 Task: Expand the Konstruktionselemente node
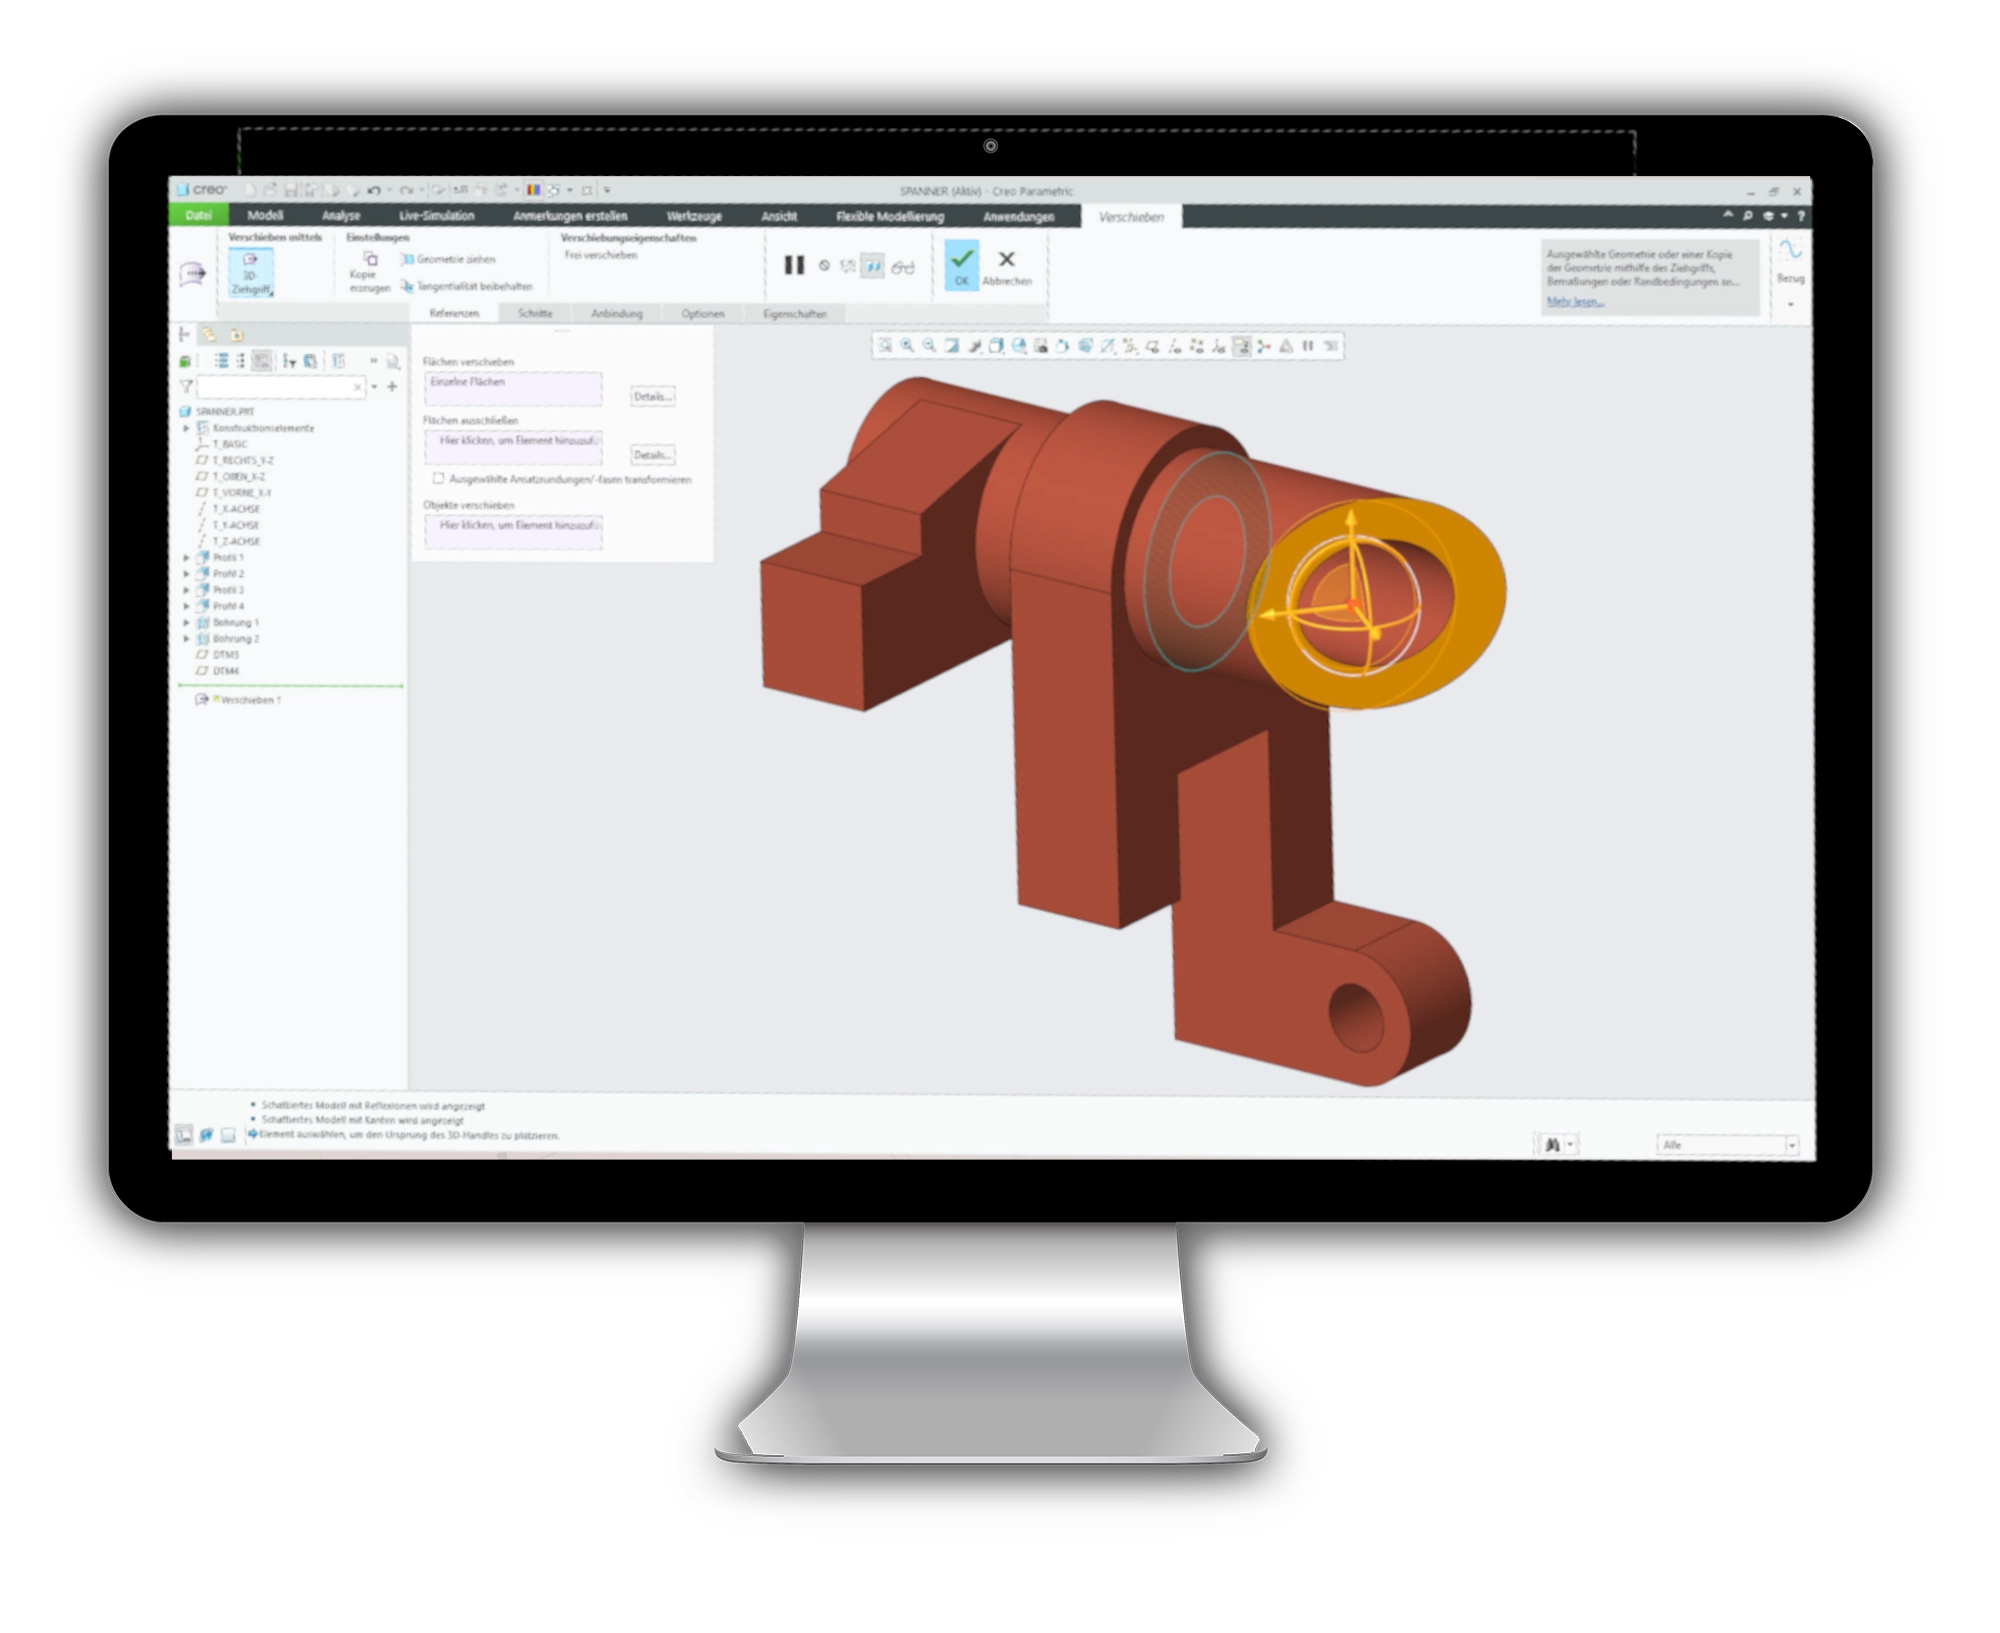(186, 428)
